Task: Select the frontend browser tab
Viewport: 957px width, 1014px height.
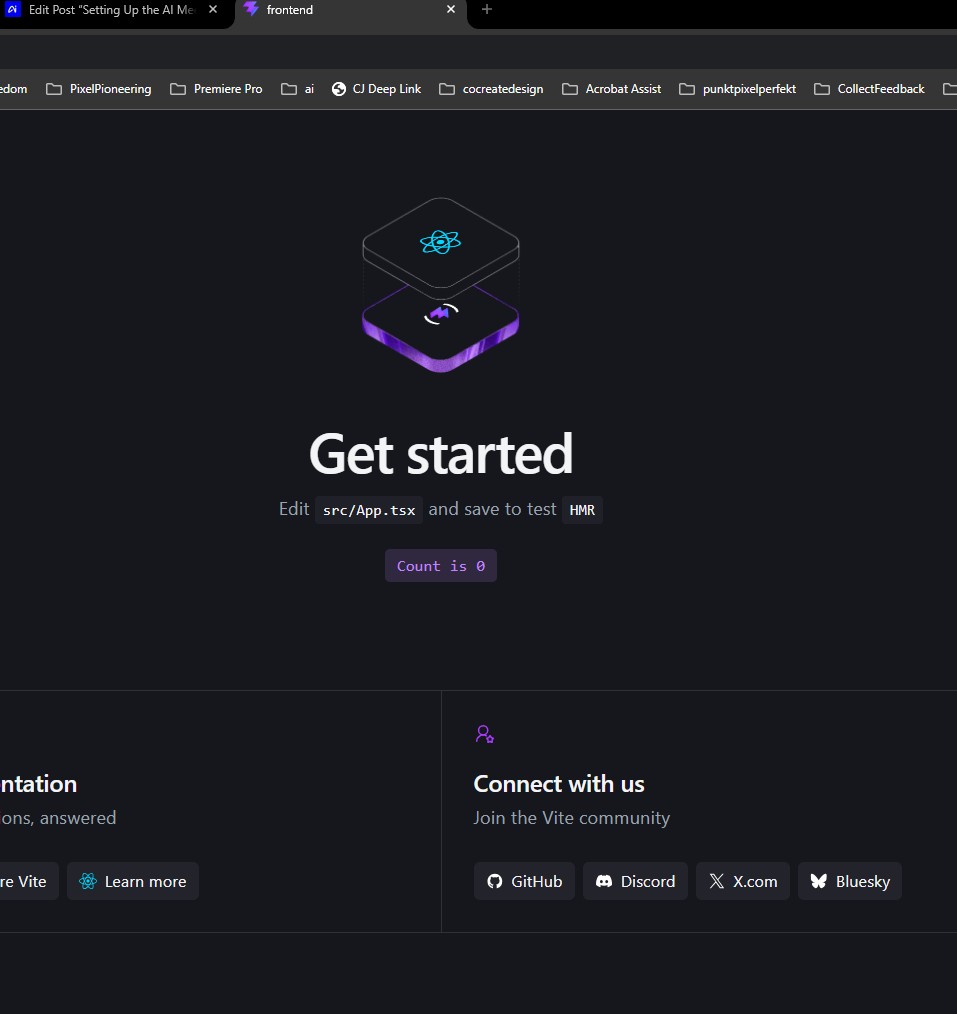Action: point(349,10)
